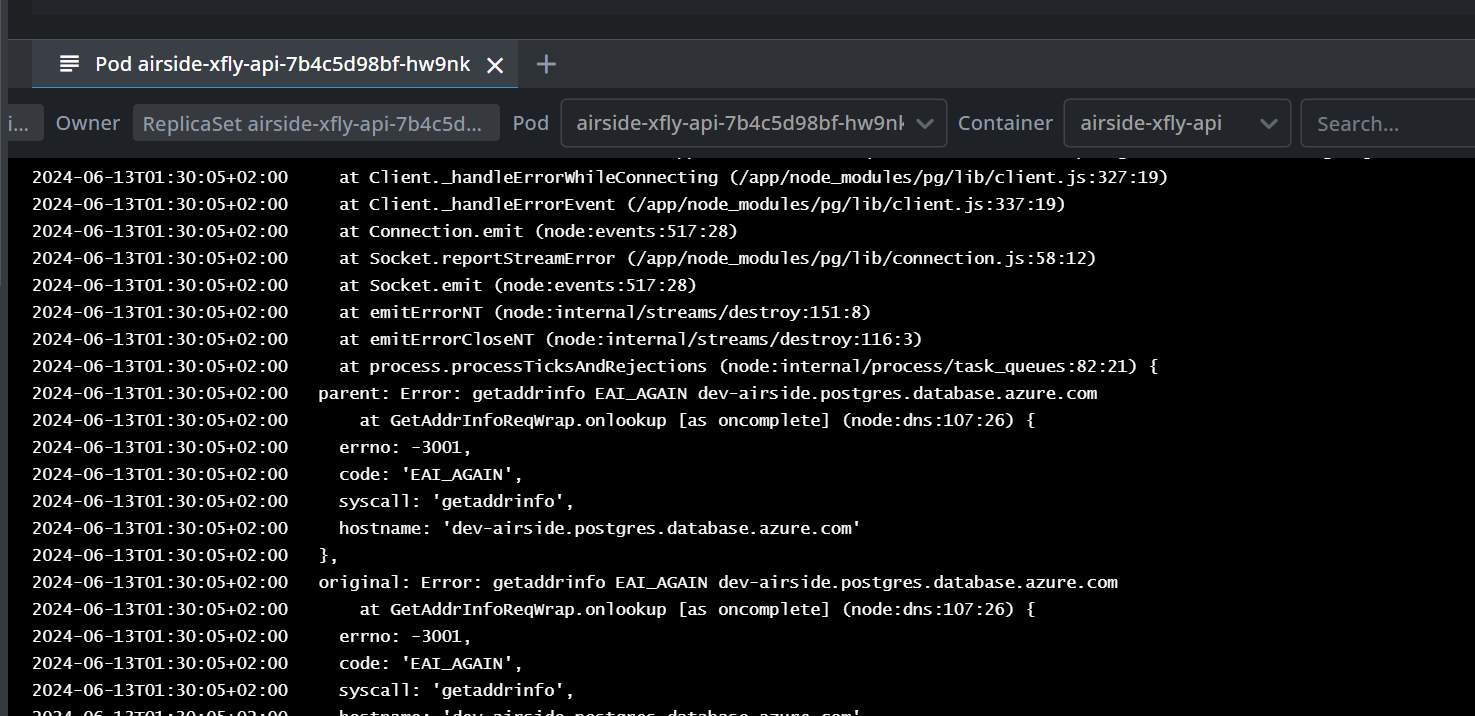1475x716 pixels.
Task: Click the ReplicaSet airside-xfly-api owner badge
Action: [317, 124]
